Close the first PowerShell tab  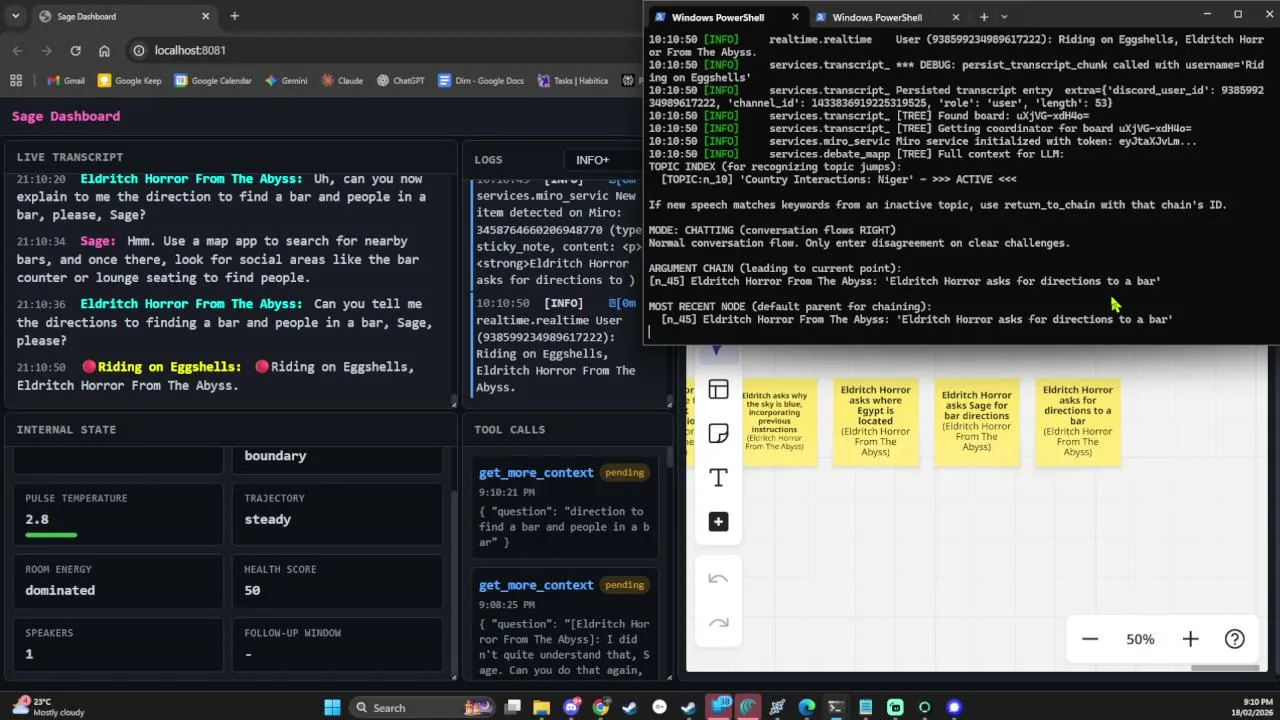(796, 17)
